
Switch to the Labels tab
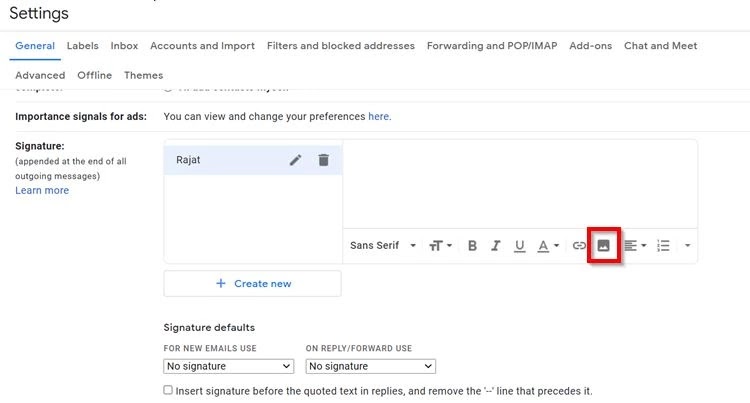pyautogui.click(x=82, y=46)
